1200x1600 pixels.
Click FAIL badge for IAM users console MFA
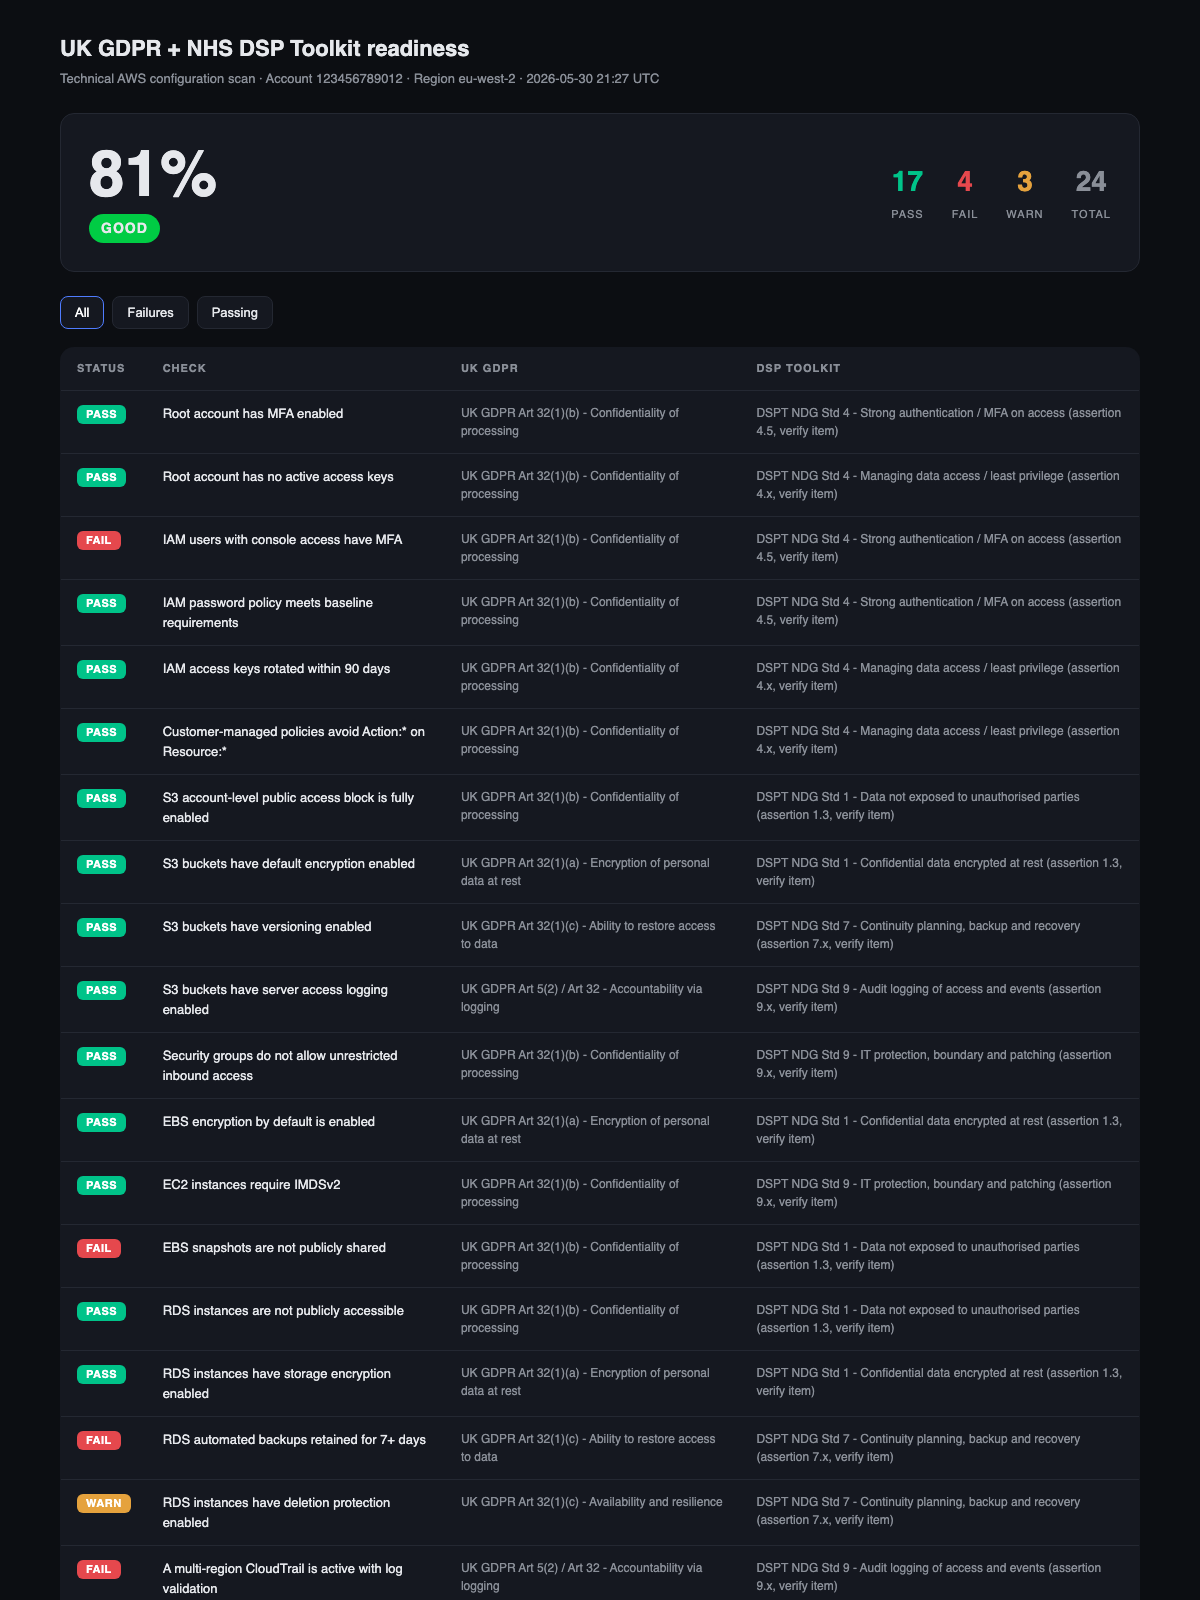pos(99,540)
